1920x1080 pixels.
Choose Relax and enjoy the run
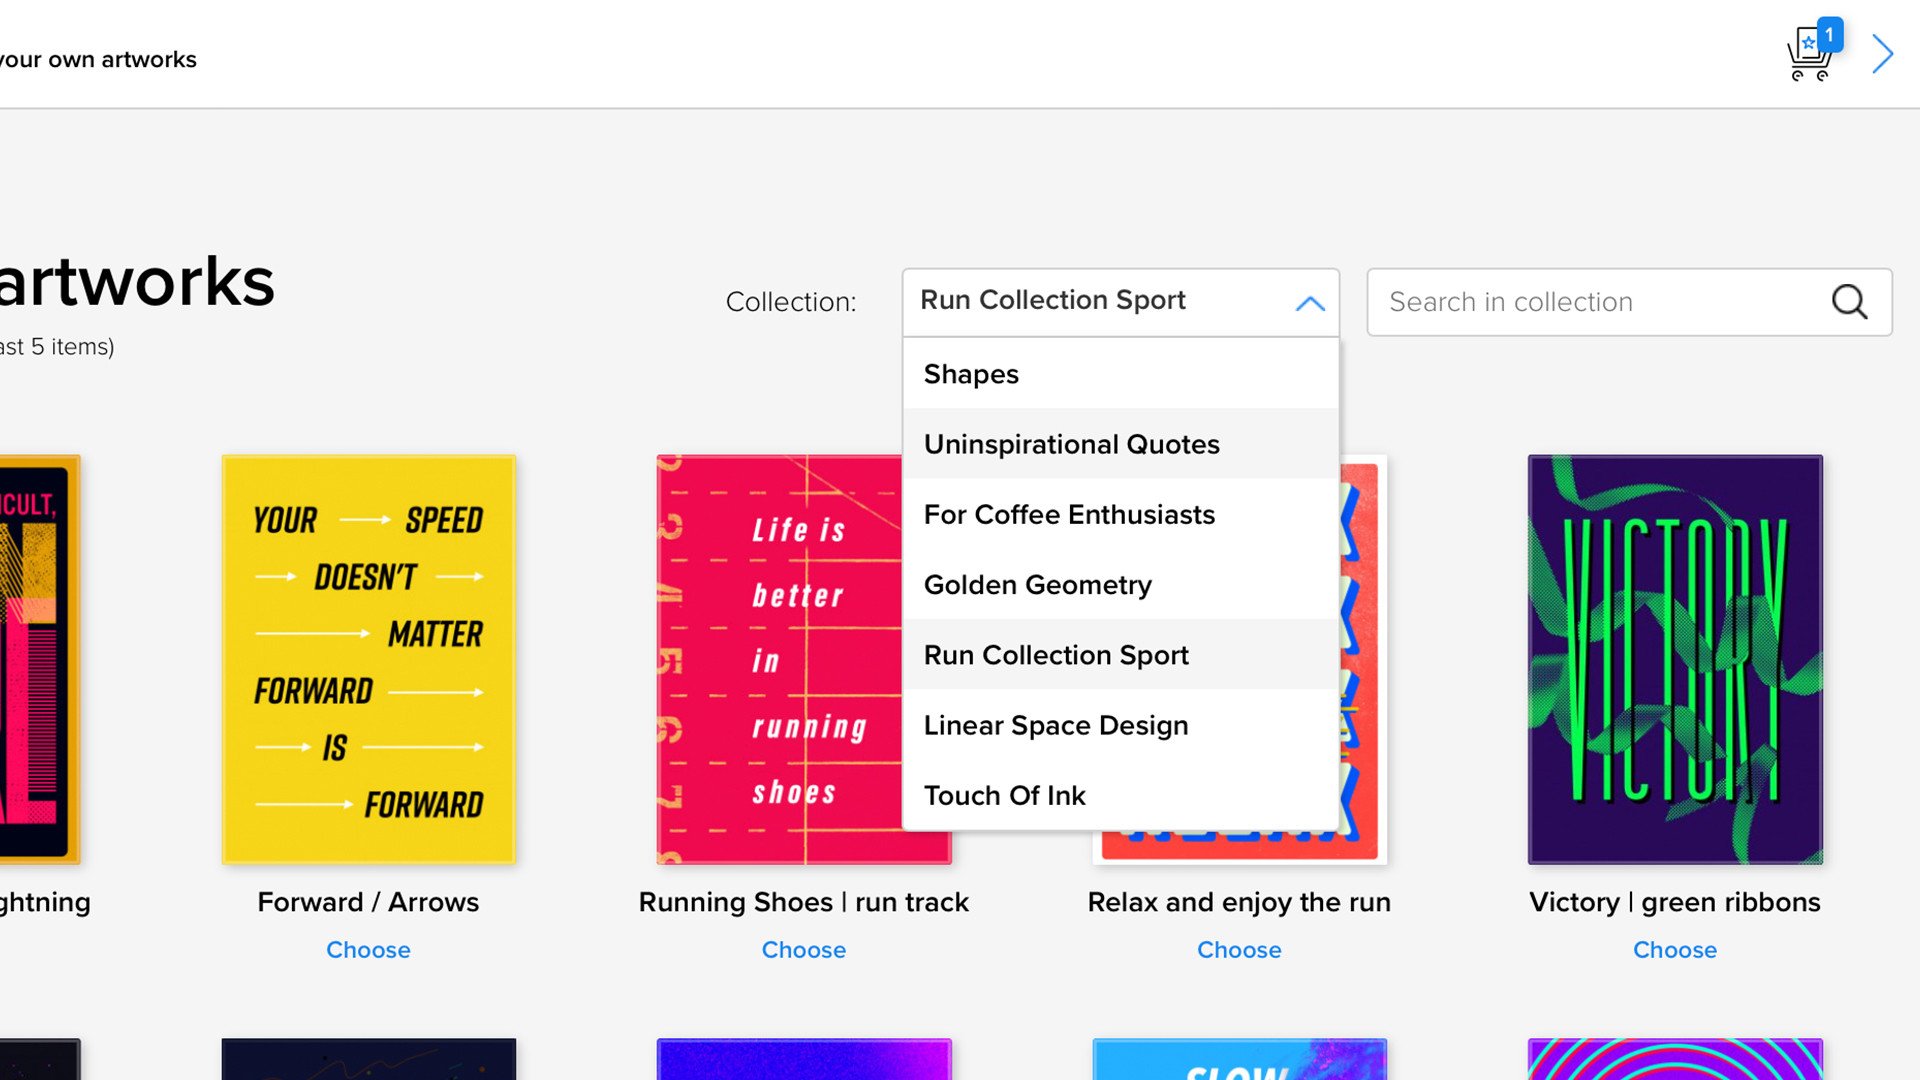[1239, 949]
